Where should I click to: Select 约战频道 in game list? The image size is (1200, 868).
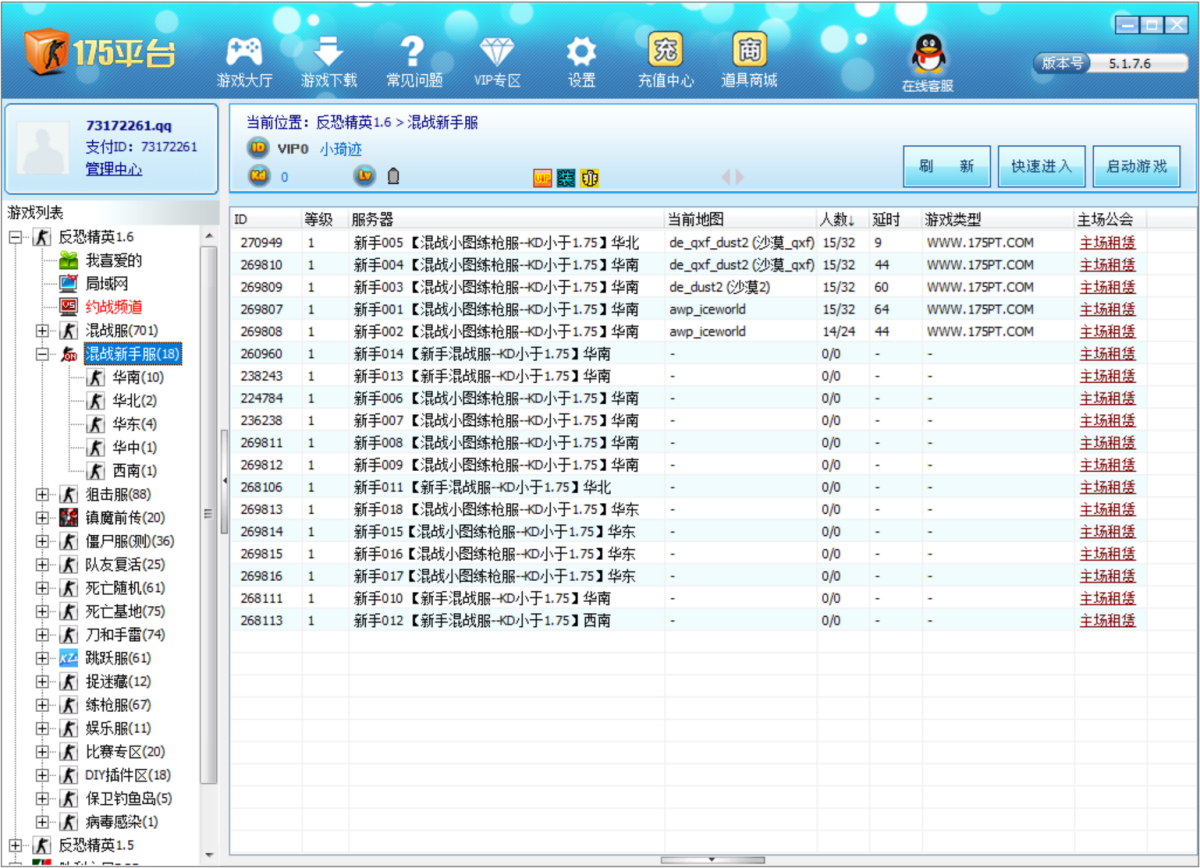point(113,307)
